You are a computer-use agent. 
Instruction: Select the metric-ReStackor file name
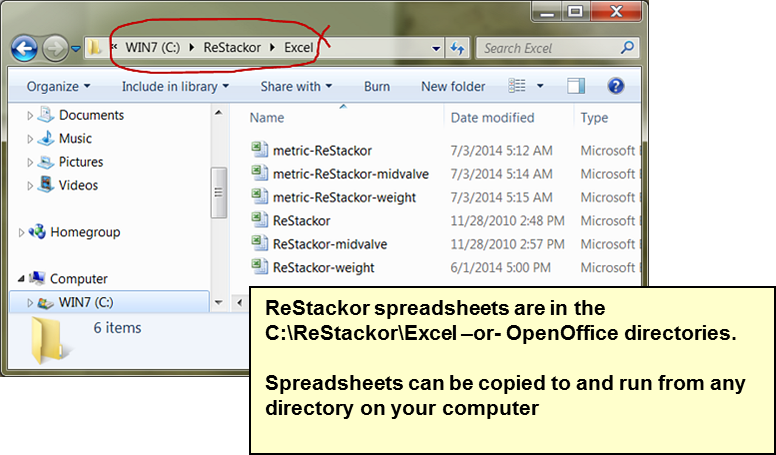click(x=322, y=151)
